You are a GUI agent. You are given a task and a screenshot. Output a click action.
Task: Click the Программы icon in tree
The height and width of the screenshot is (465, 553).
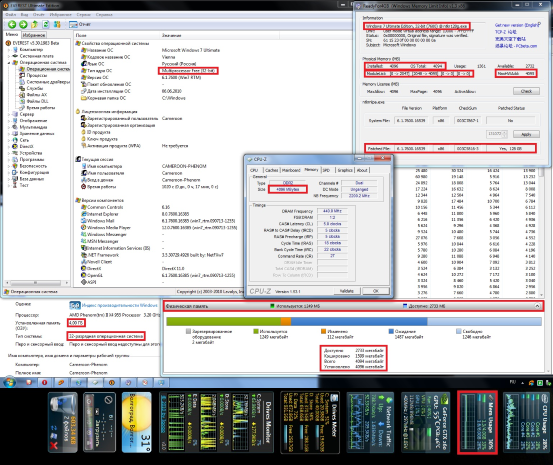click(x=15, y=159)
